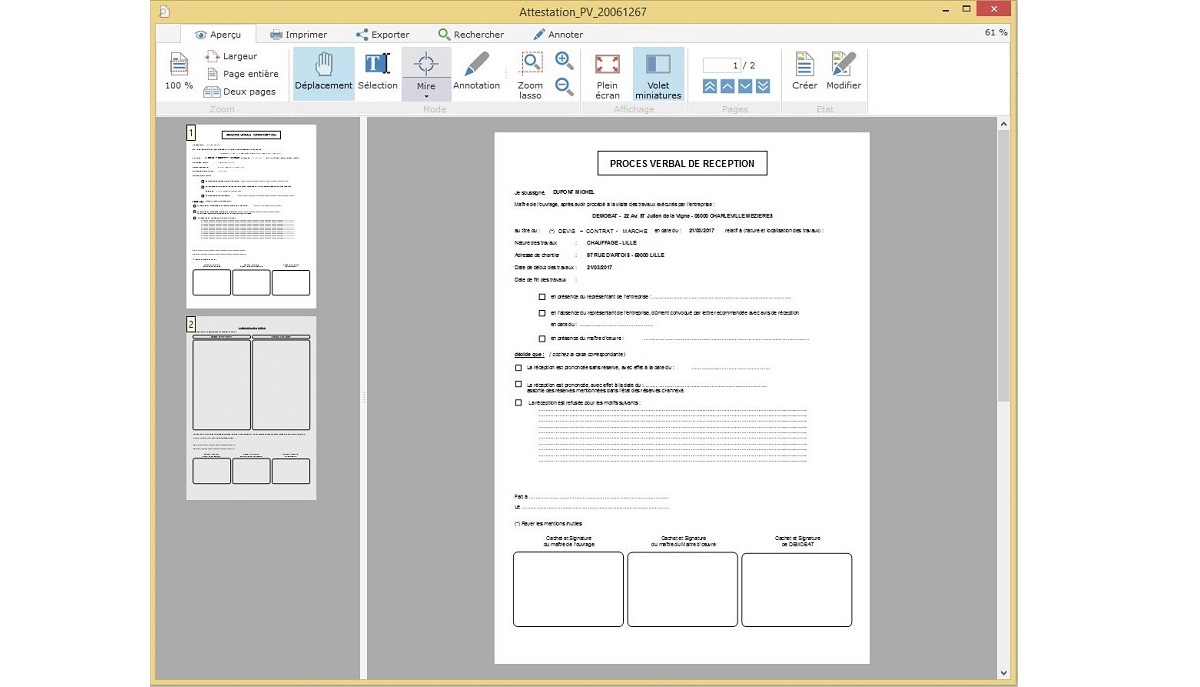
Task: Choose Page entière zoom option
Action: pyautogui.click(x=241, y=74)
